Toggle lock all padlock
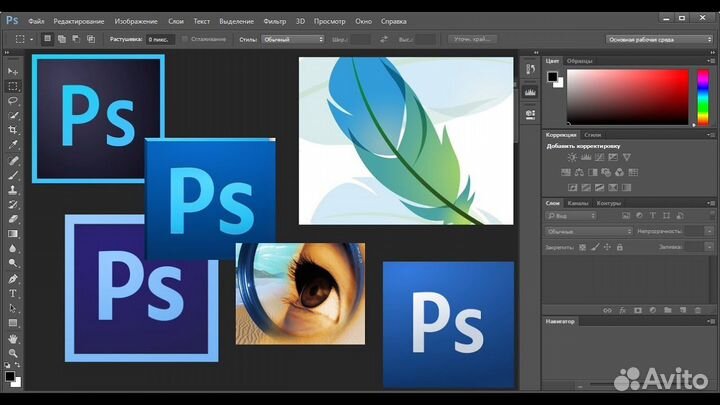The image size is (720, 405). click(x=619, y=247)
